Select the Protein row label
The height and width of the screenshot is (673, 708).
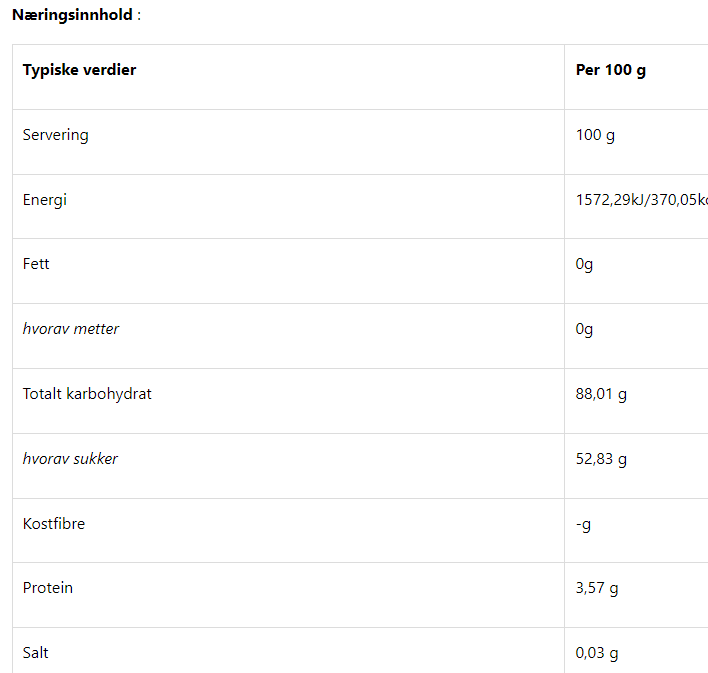click(47, 588)
